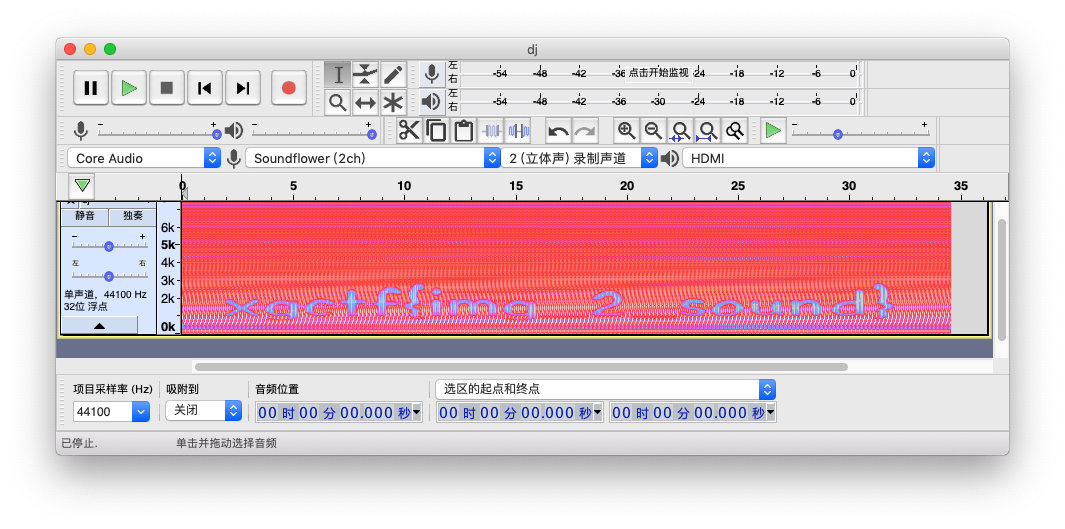
Task: Open the 选区的起点和终点 selection mode dropdown
Action: (605, 389)
